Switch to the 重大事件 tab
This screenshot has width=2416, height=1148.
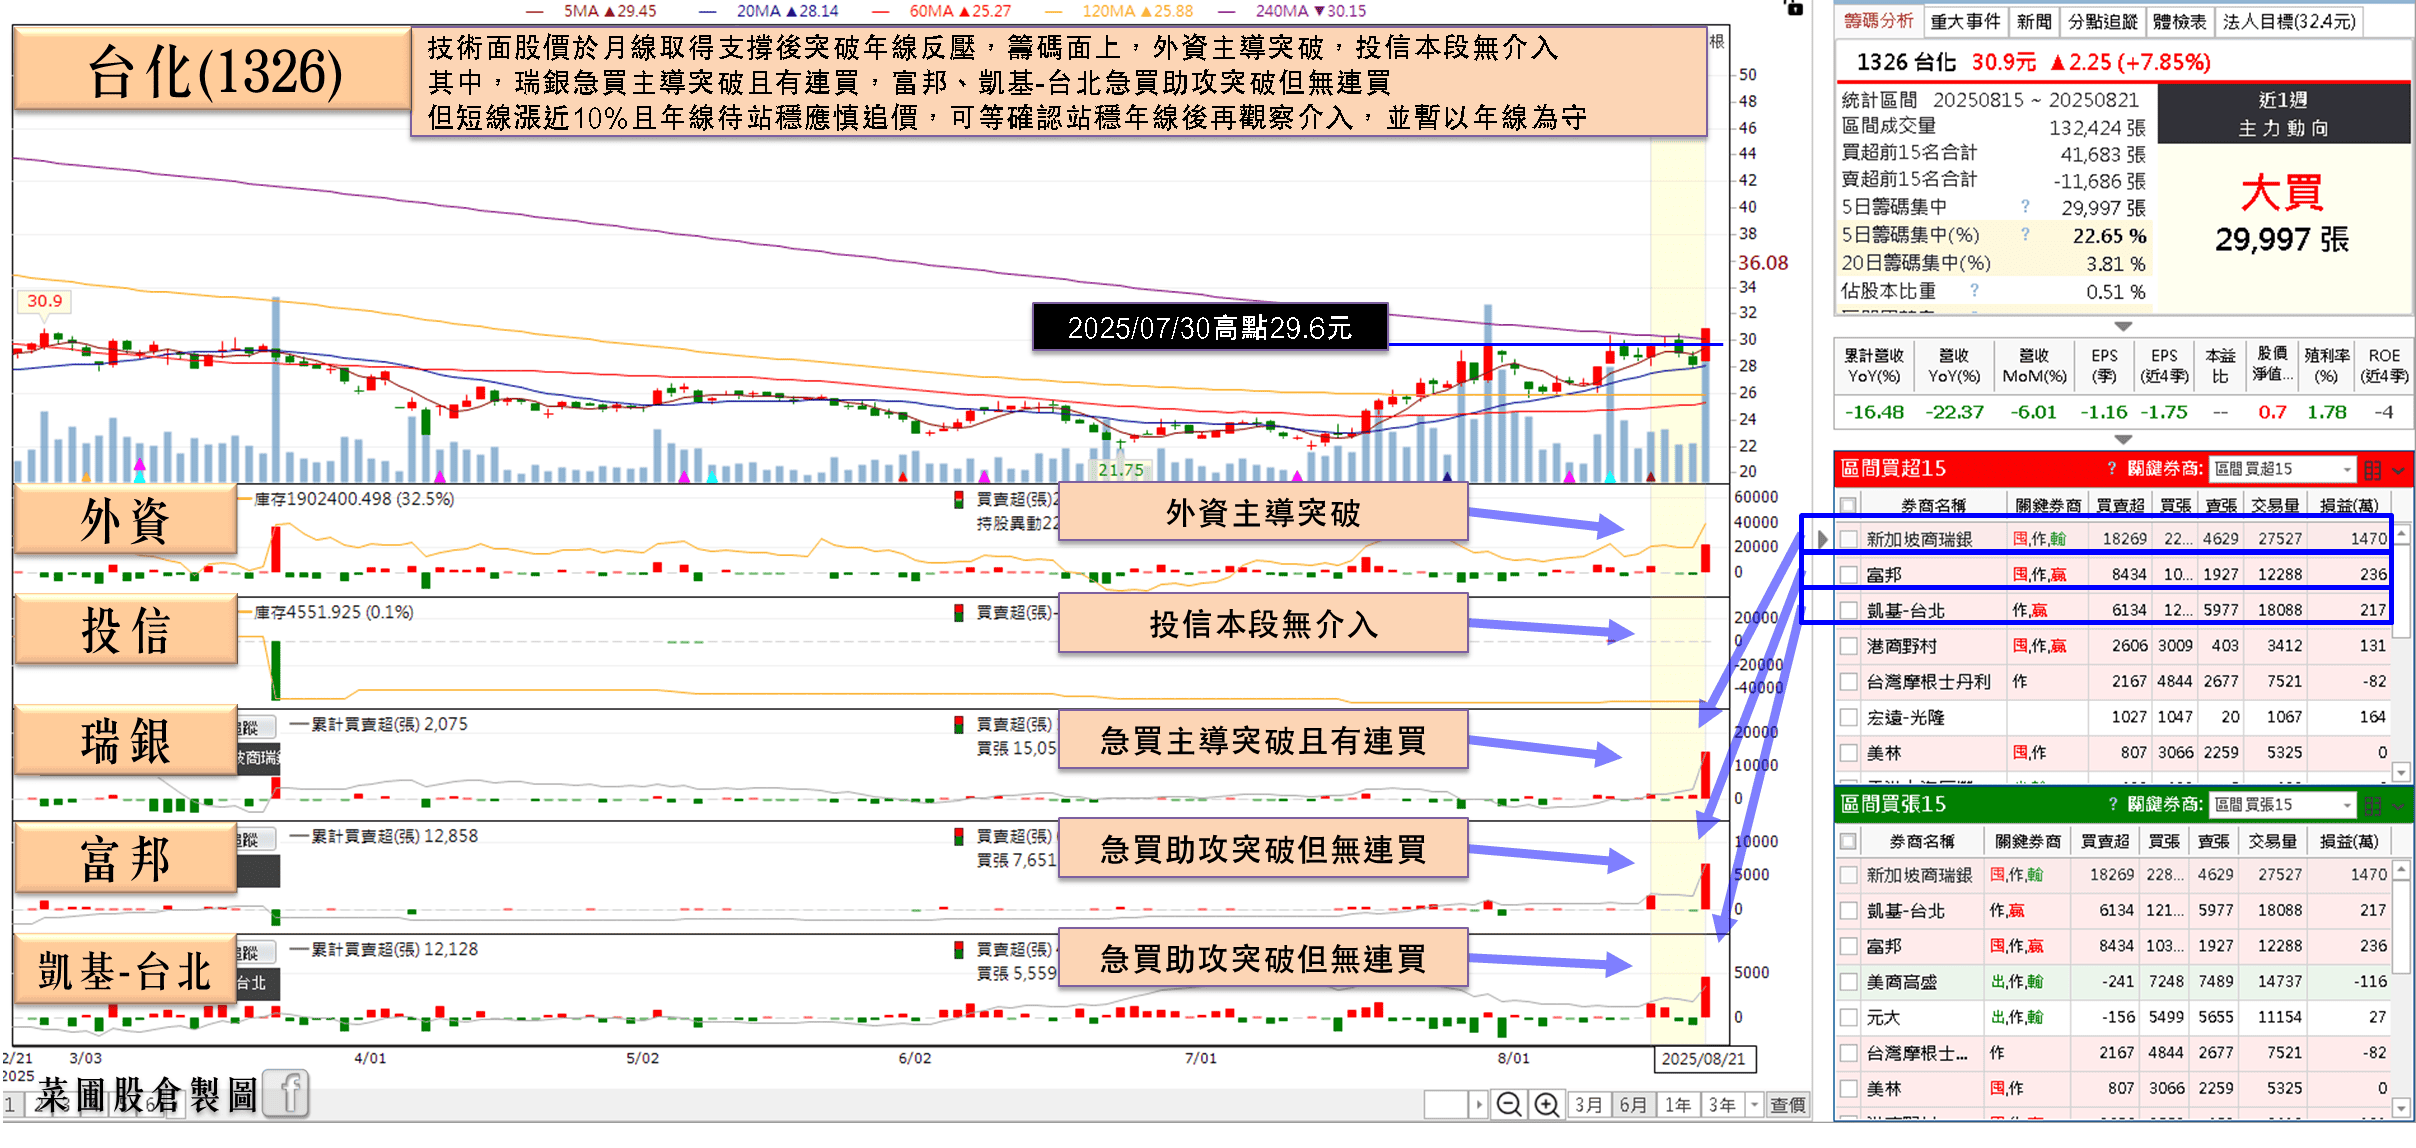pyautogui.click(x=1965, y=22)
